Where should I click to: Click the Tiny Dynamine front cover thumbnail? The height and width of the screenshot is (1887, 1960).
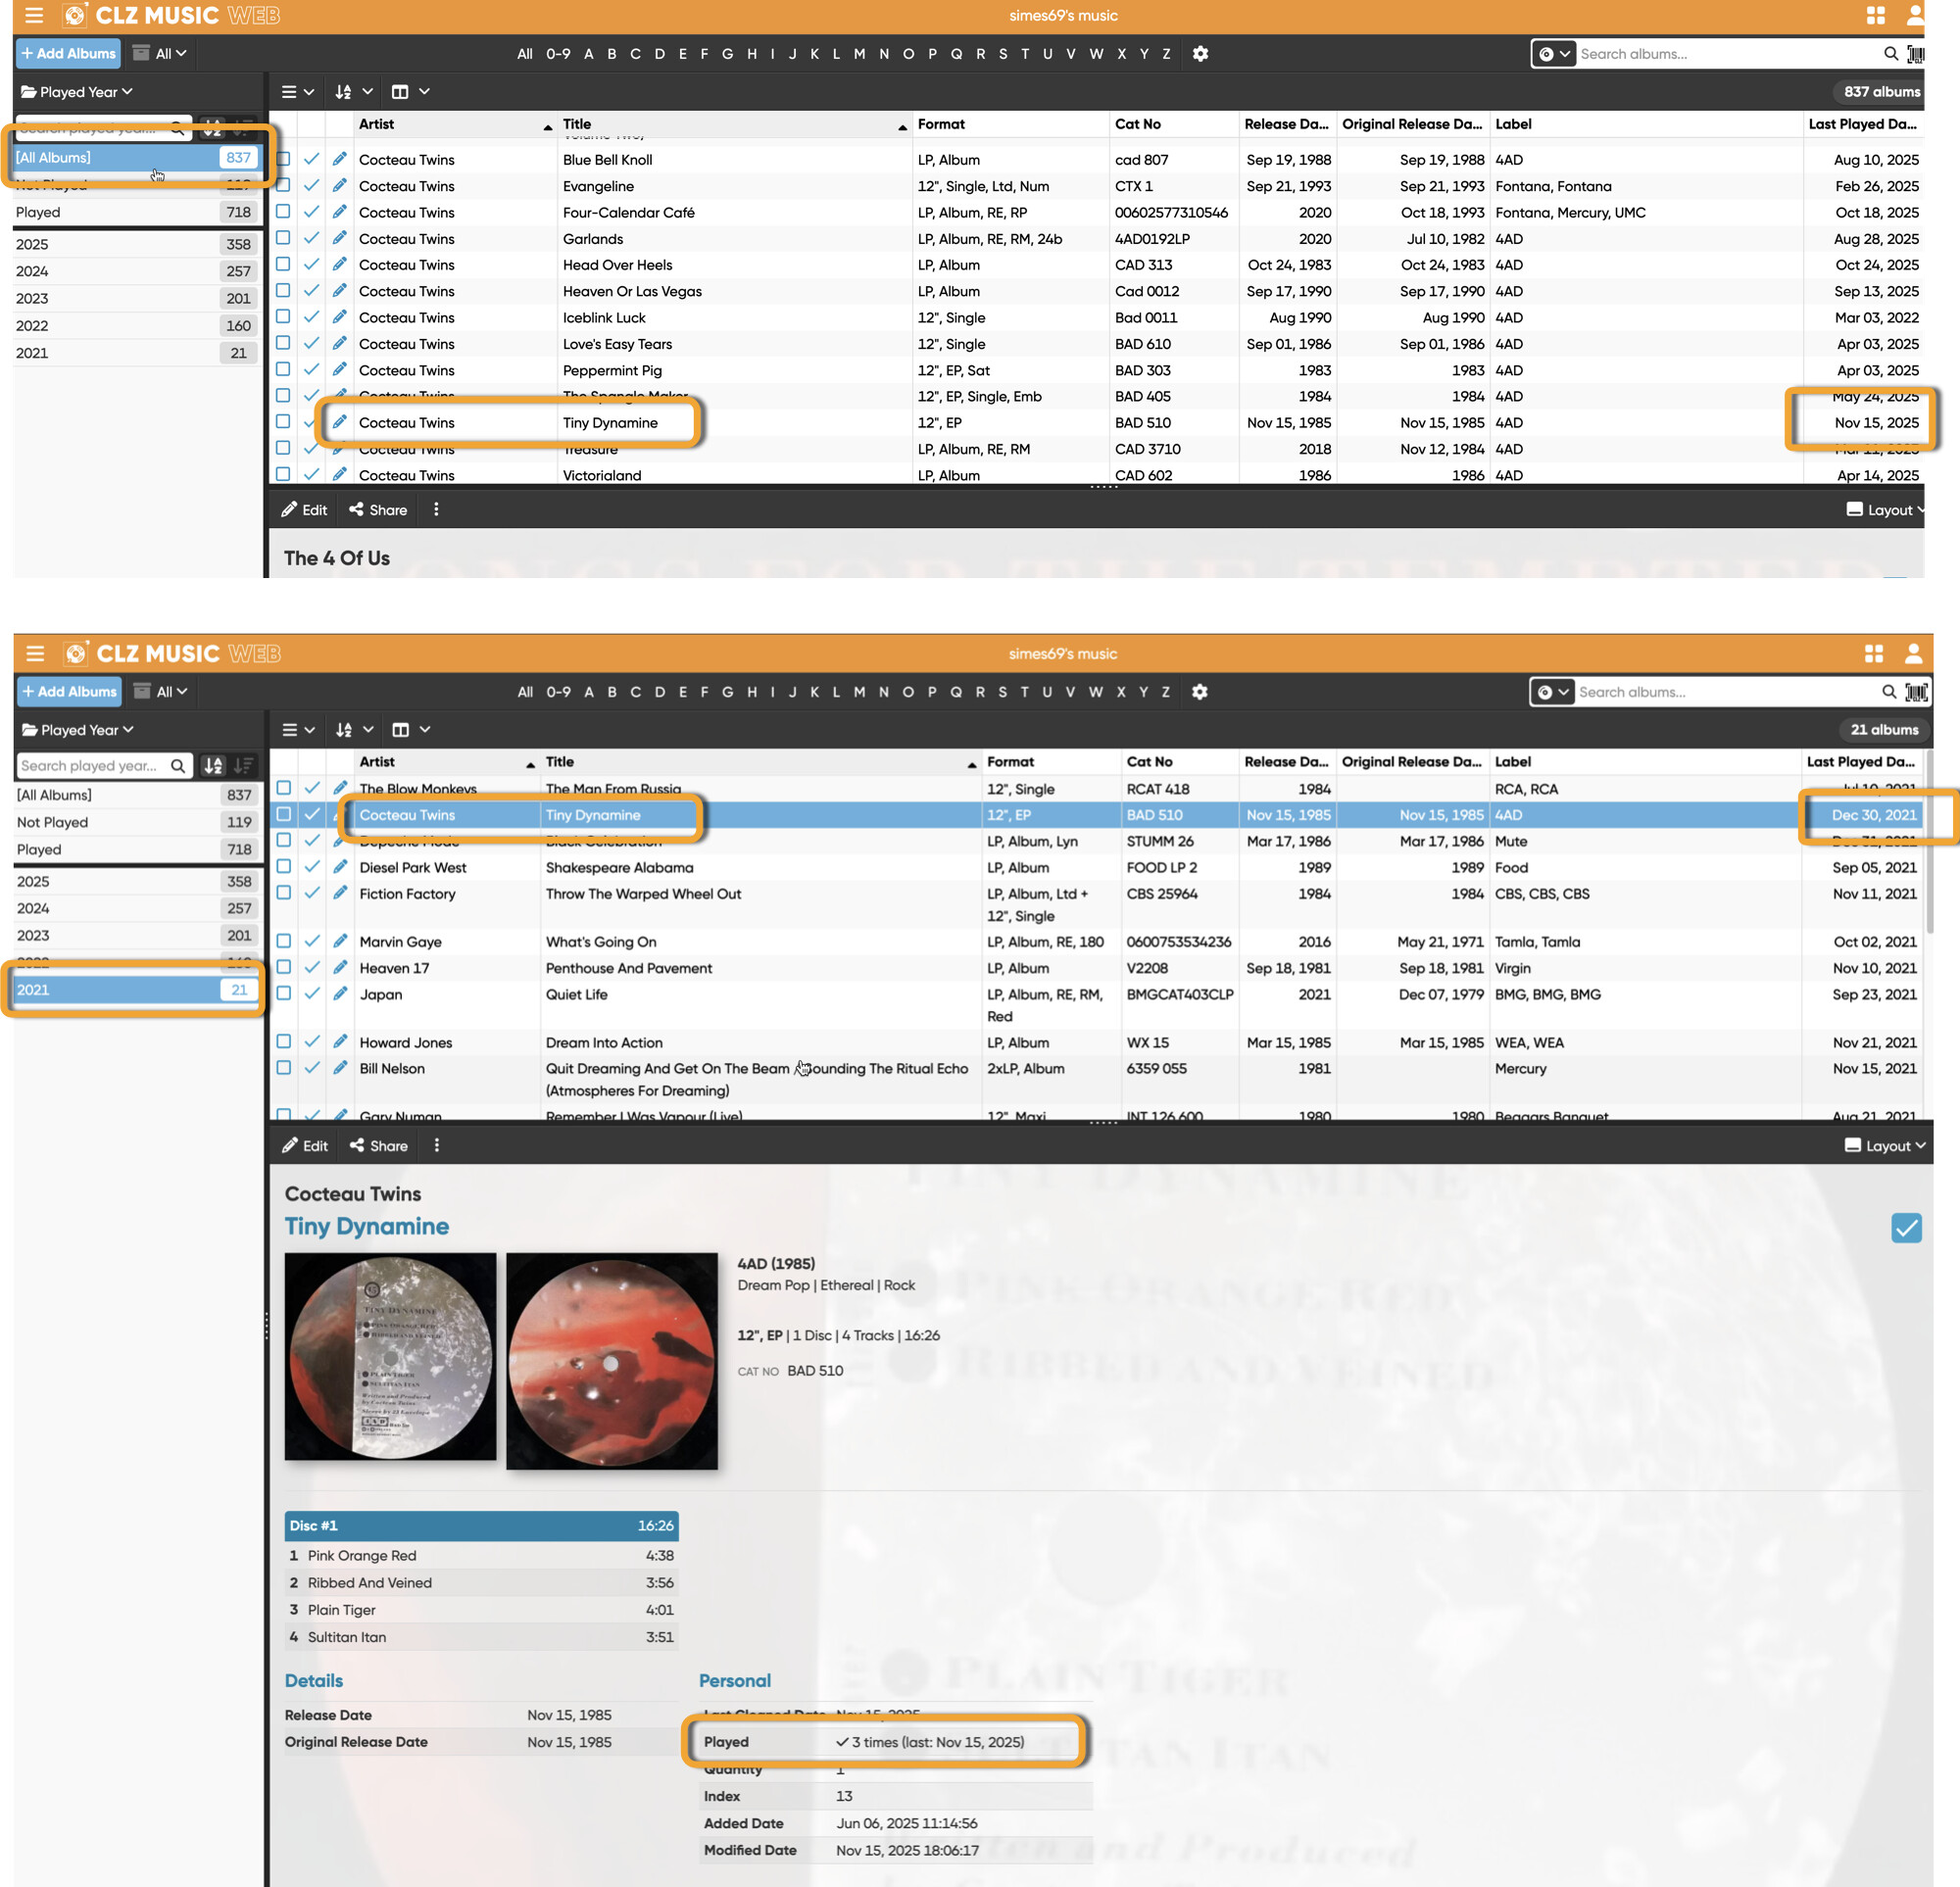click(390, 1356)
